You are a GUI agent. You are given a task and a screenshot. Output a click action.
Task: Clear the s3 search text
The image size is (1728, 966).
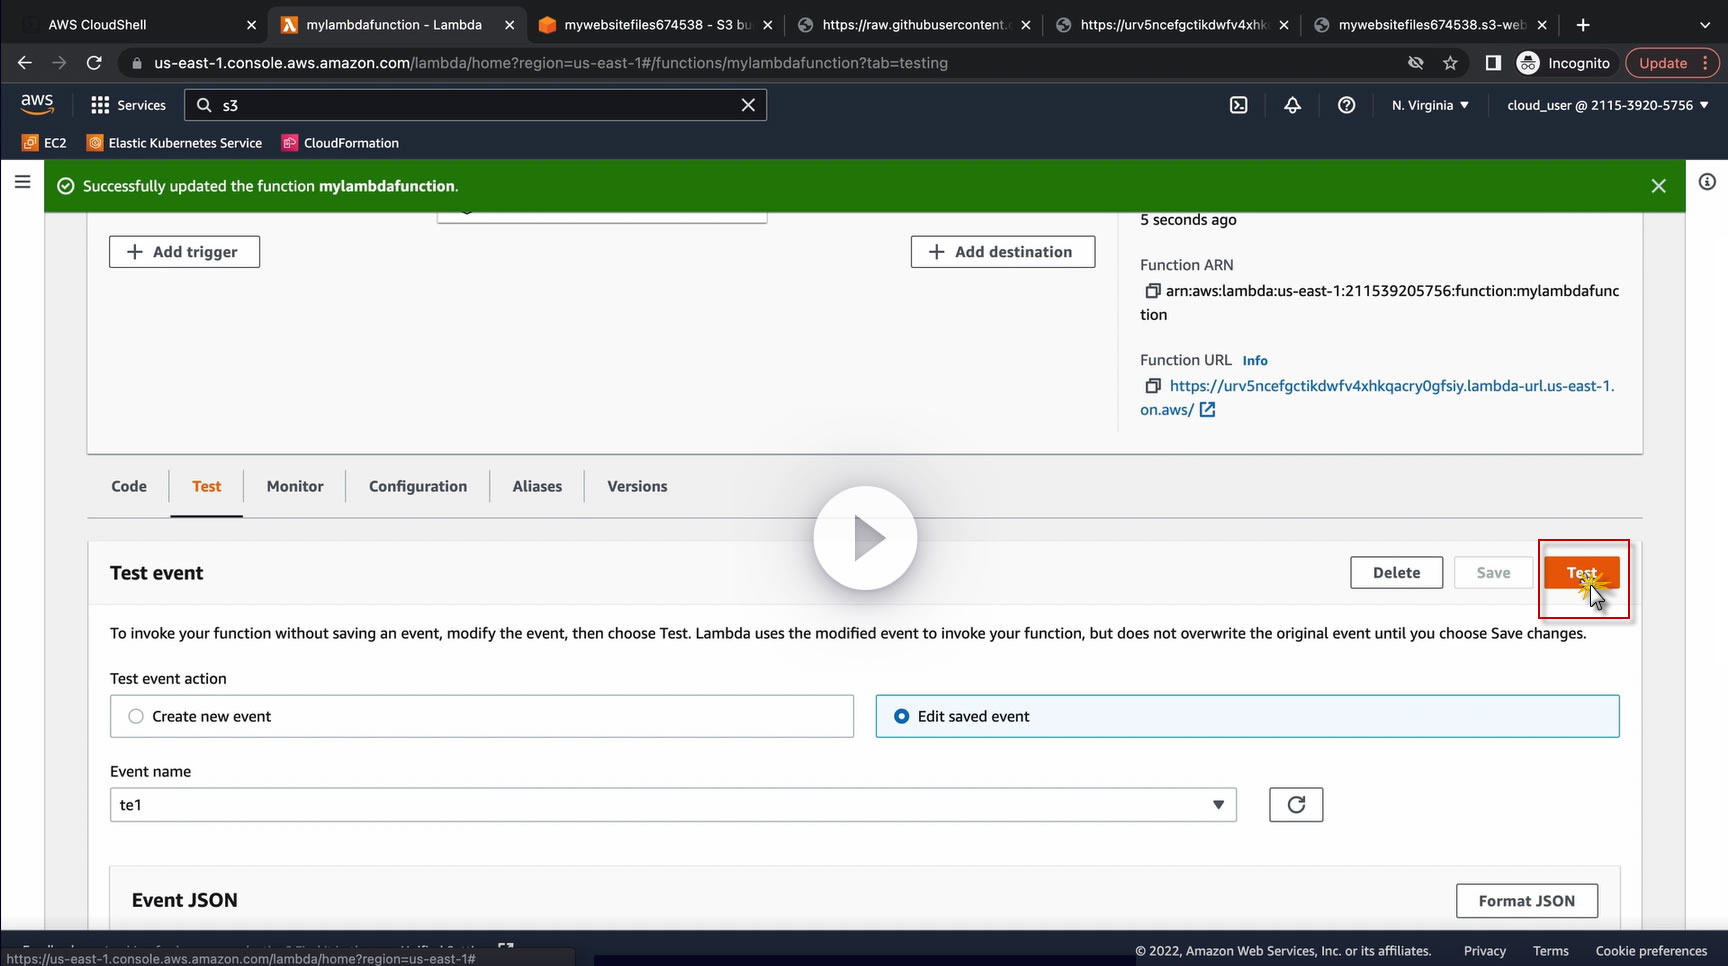pyautogui.click(x=748, y=105)
